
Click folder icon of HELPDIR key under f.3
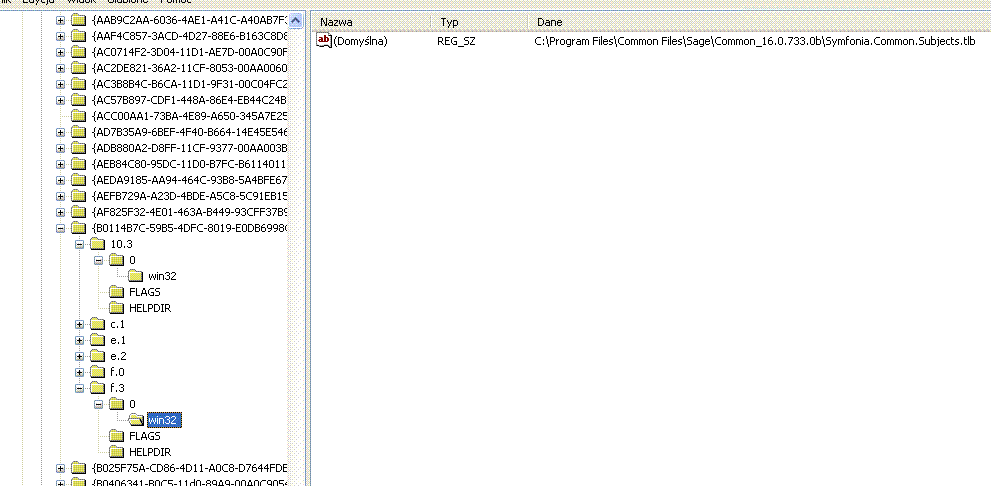[117, 452]
